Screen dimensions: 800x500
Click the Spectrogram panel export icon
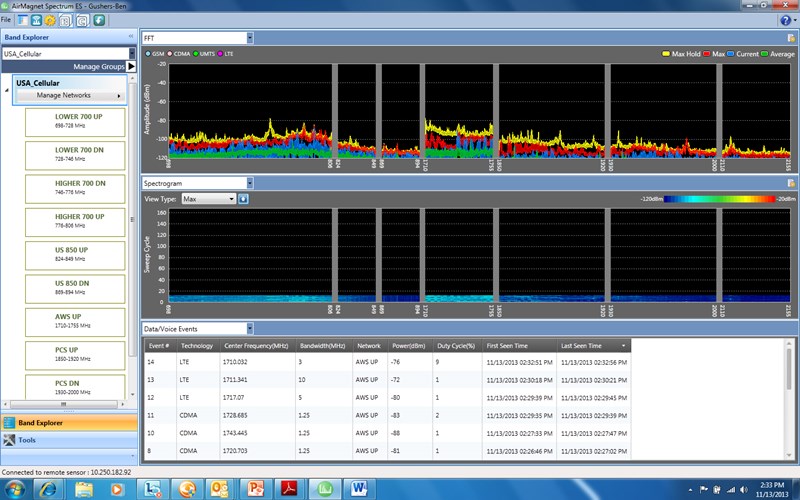click(791, 183)
